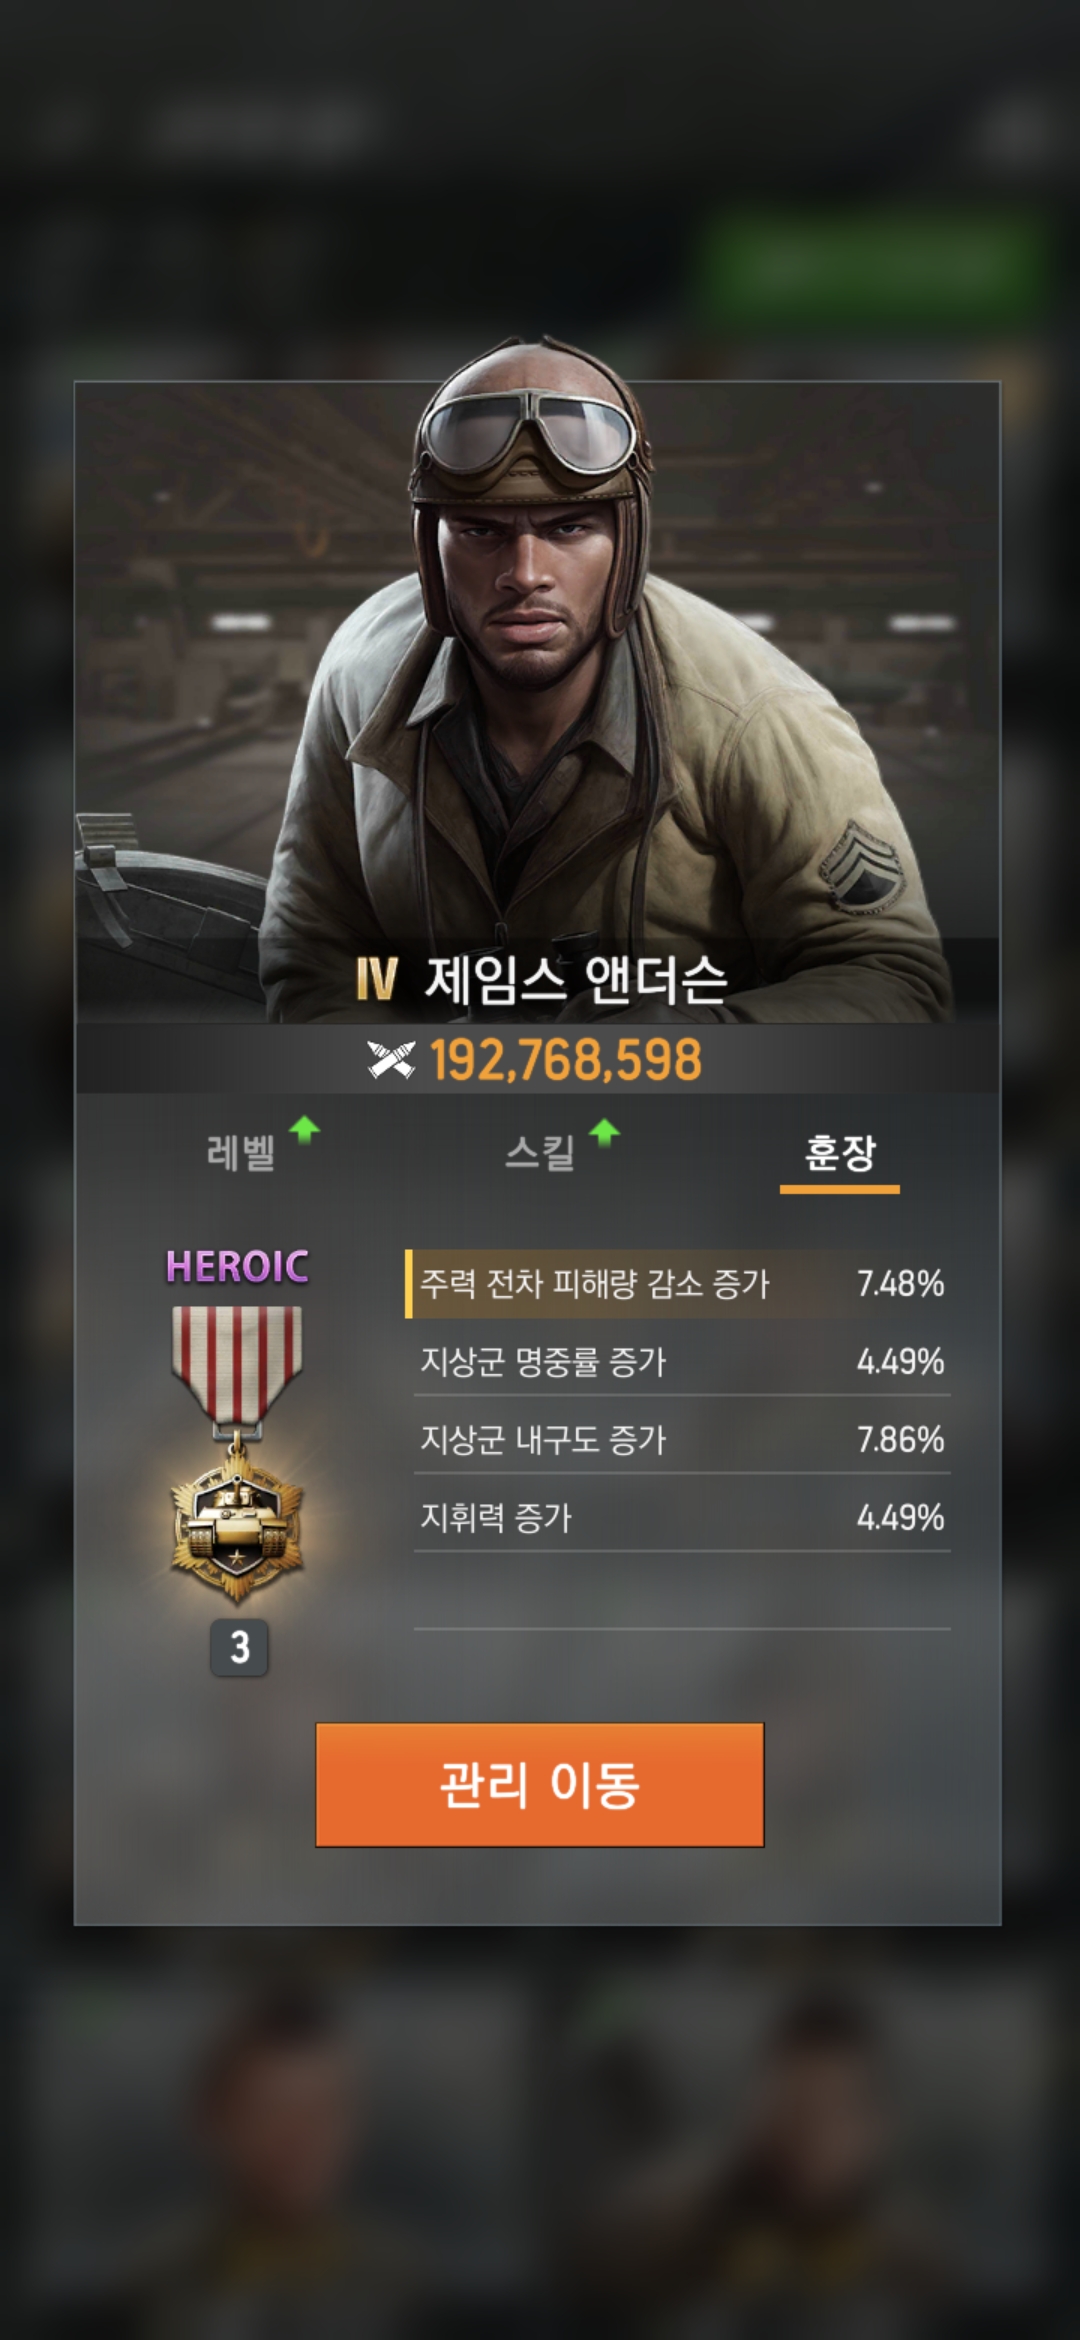The image size is (1080, 2340).
Task: Tap the HEROIC rarity label
Action: [237, 1267]
